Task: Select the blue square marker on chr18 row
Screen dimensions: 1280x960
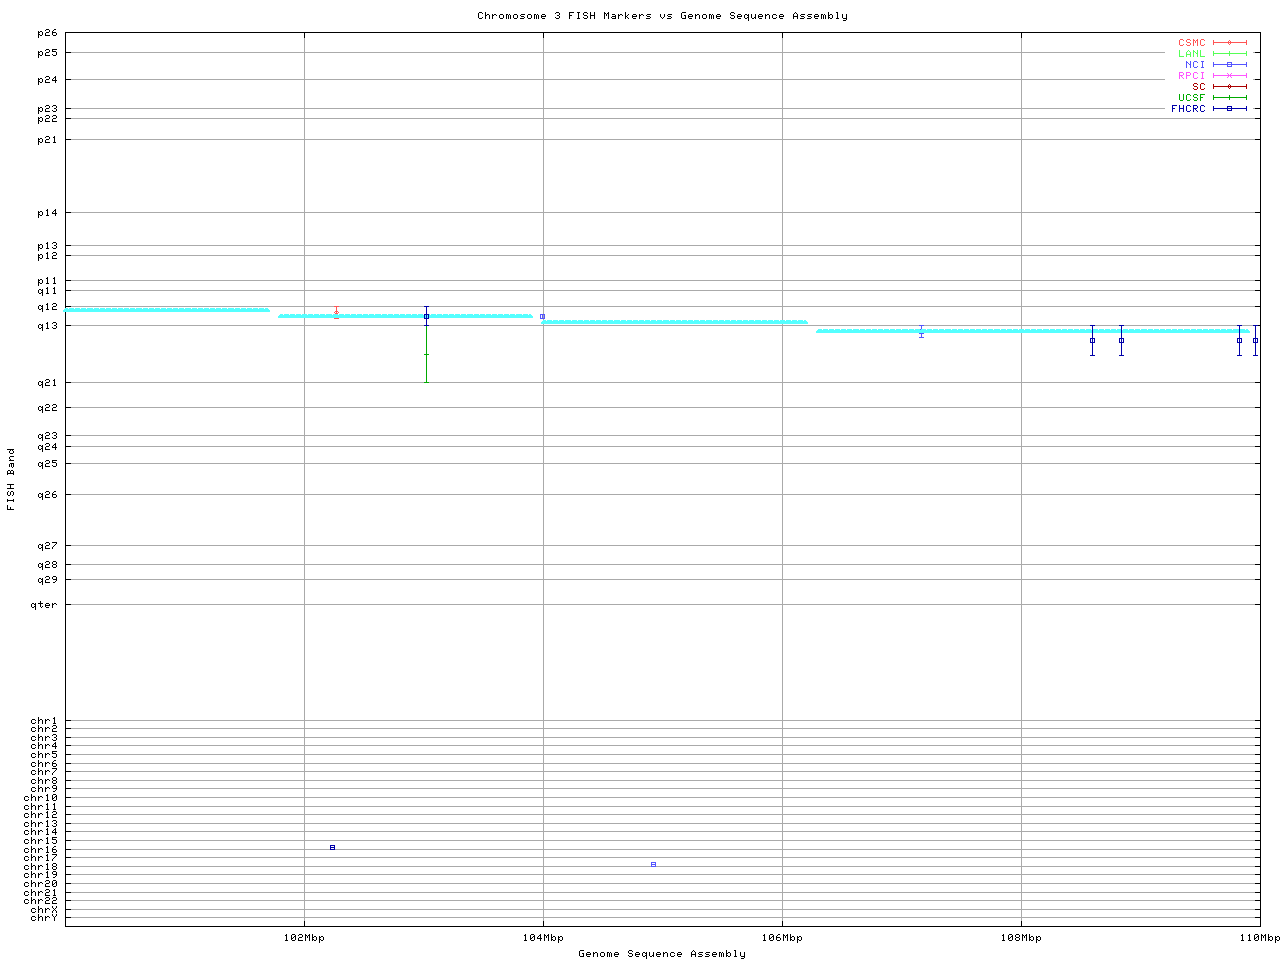Action: (x=653, y=864)
